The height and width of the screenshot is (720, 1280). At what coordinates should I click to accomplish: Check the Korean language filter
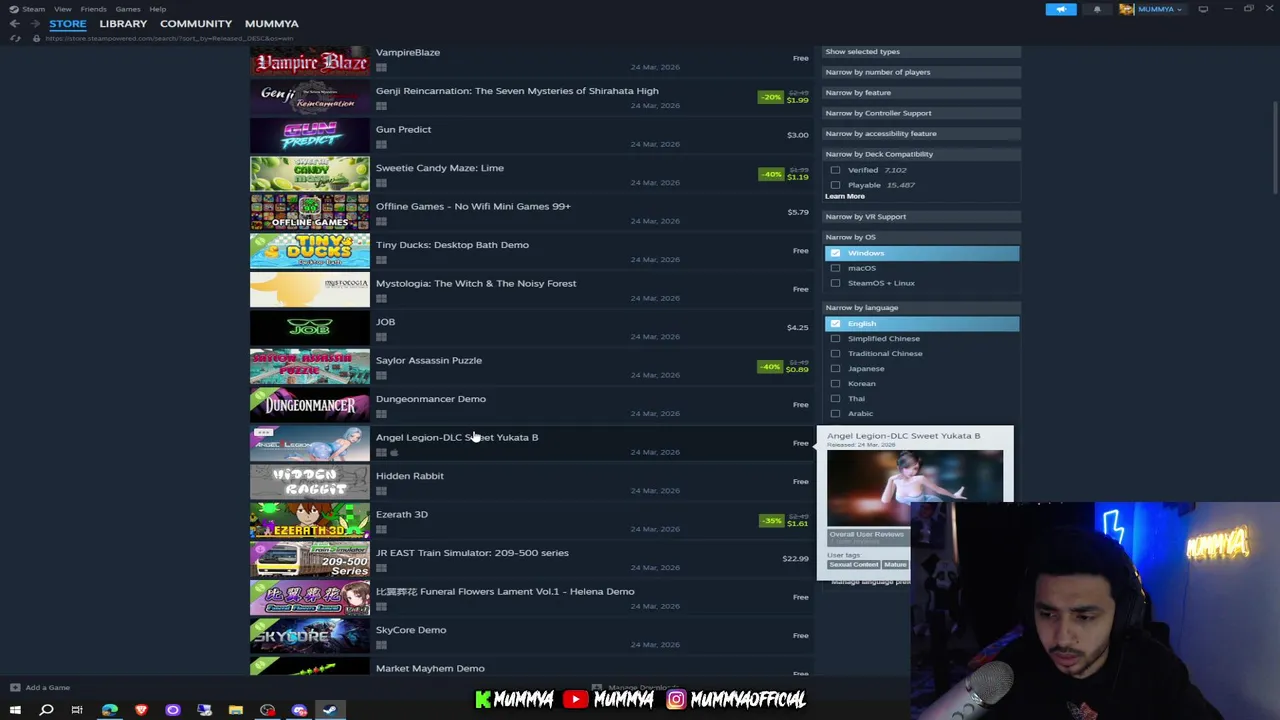835,384
